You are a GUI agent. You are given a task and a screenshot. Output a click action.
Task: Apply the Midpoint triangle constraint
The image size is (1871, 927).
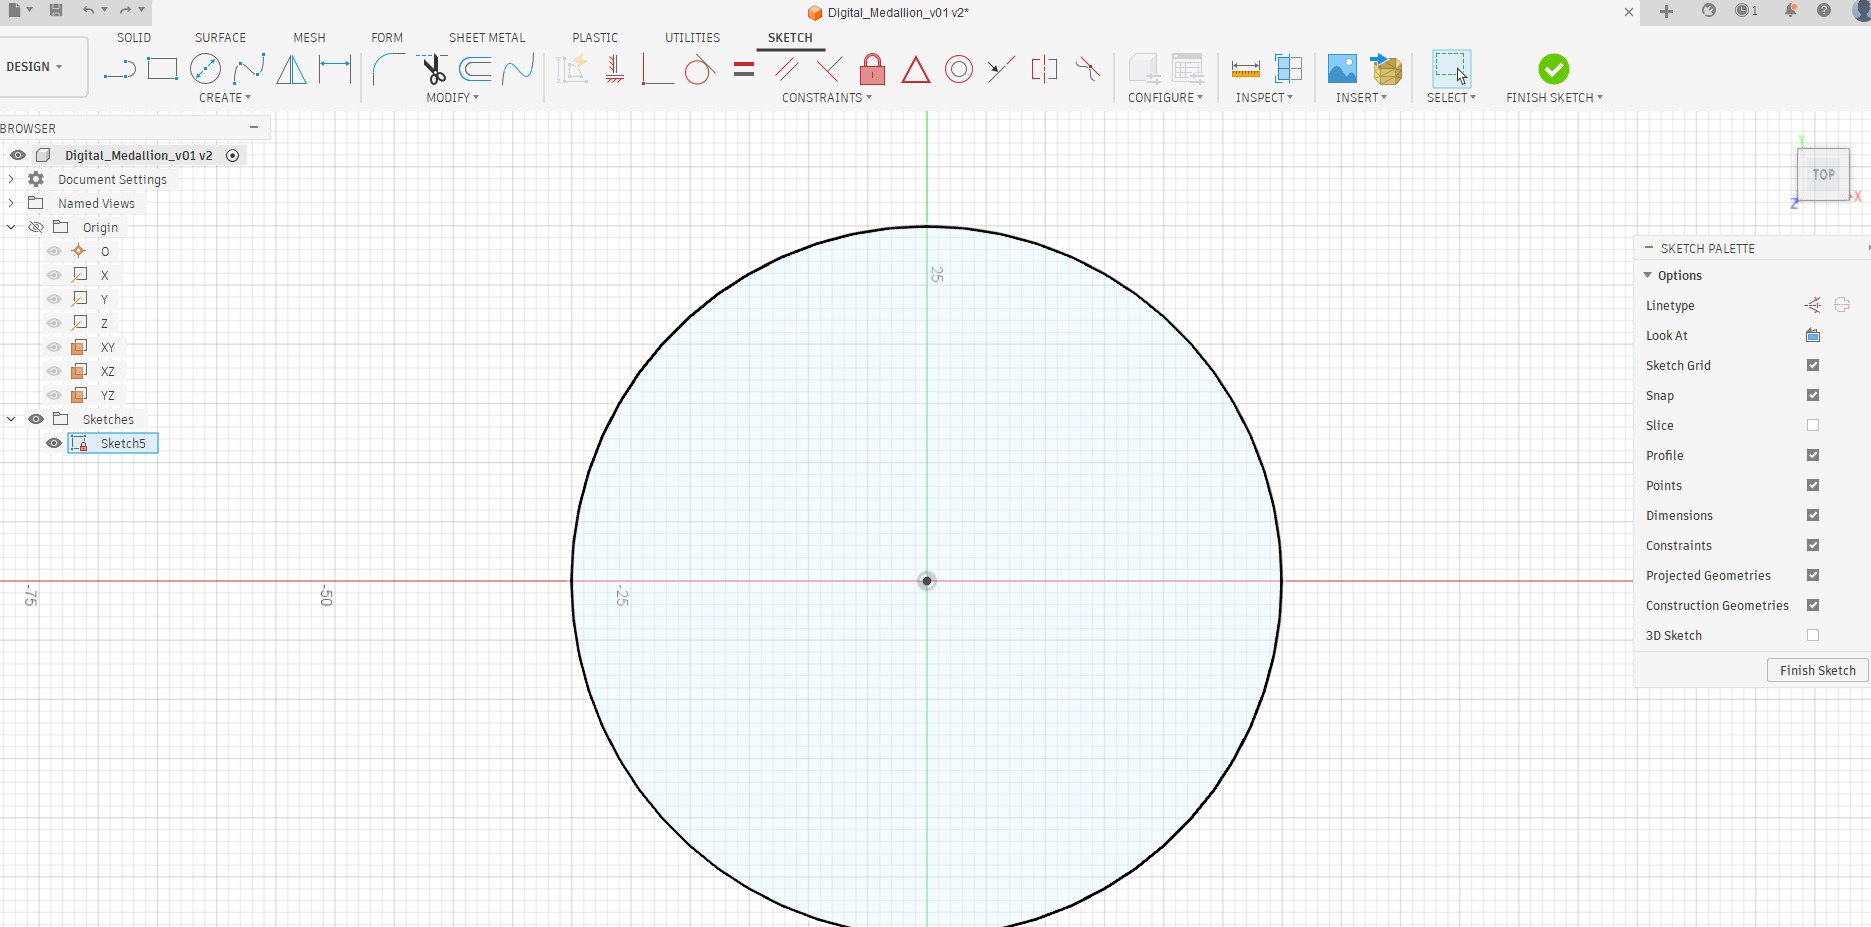915,69
